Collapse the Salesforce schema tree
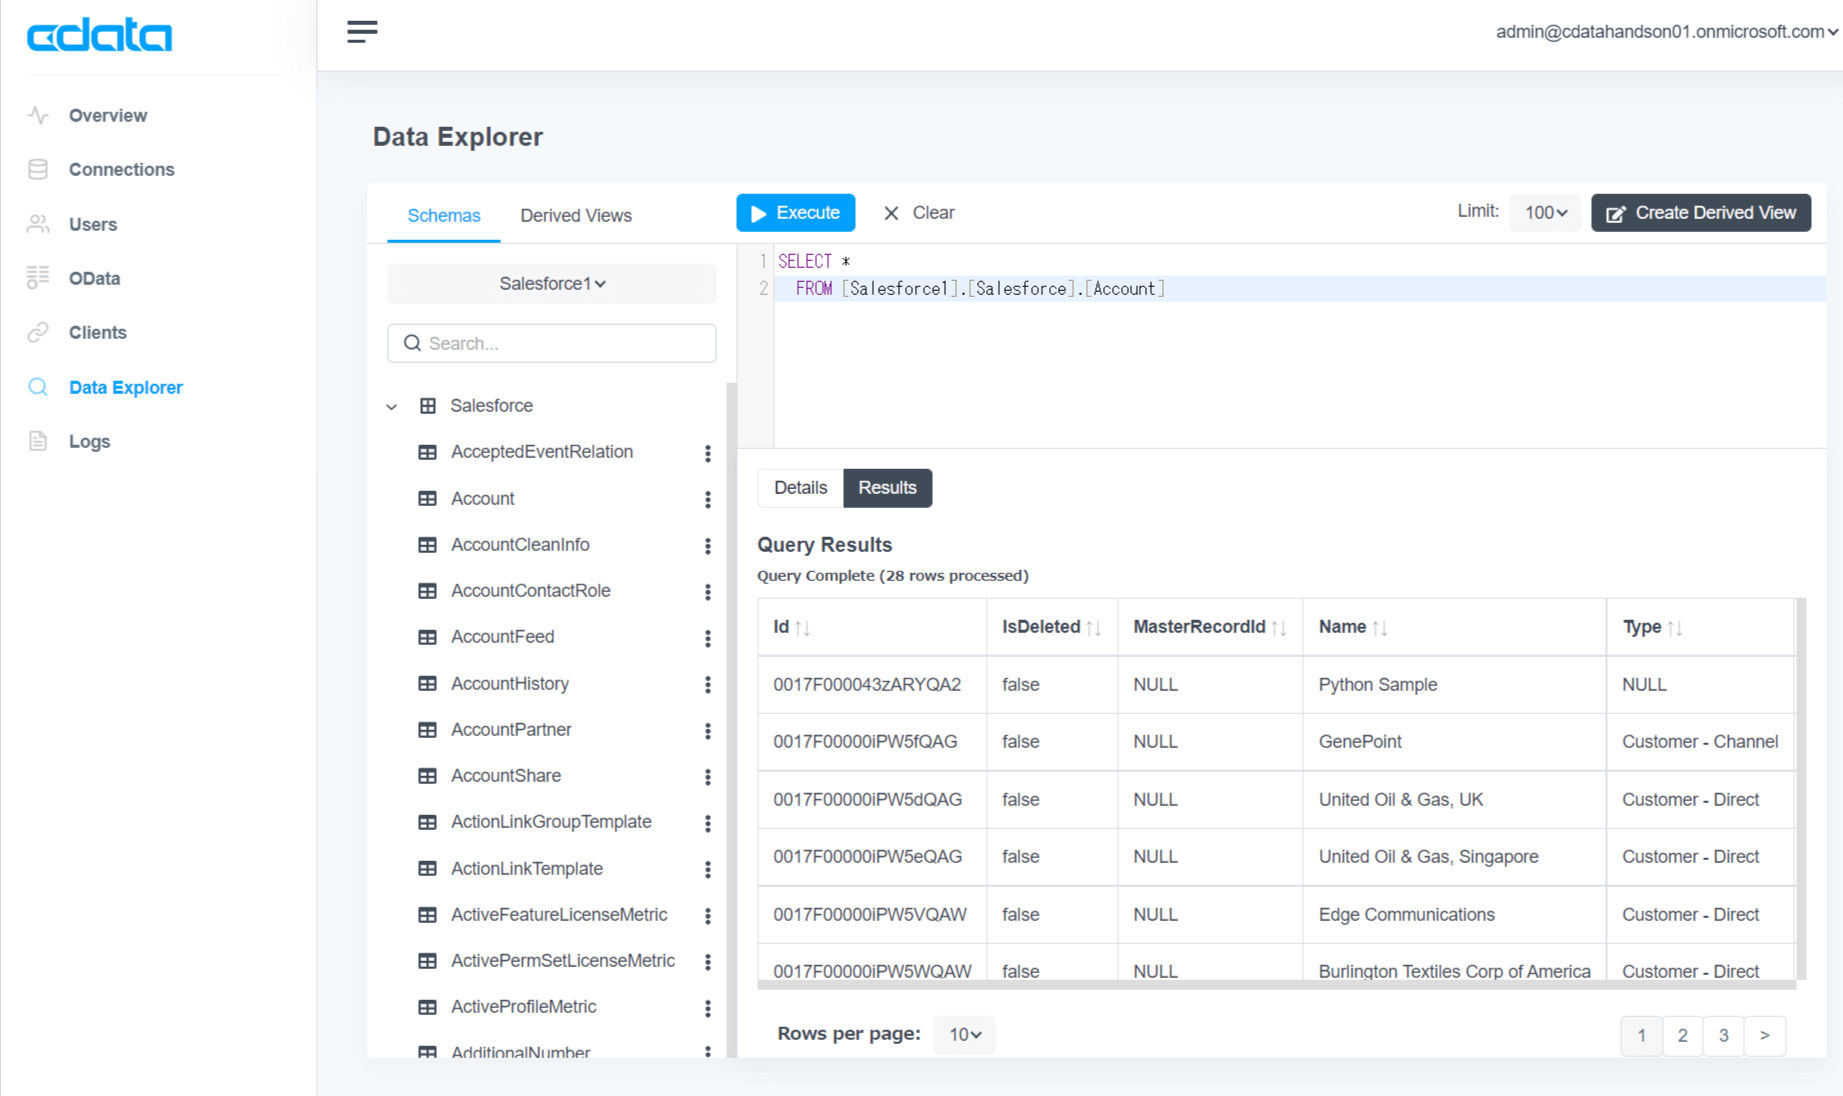This screenshot has width=1843, height=1096. click(x=392, y=406)
